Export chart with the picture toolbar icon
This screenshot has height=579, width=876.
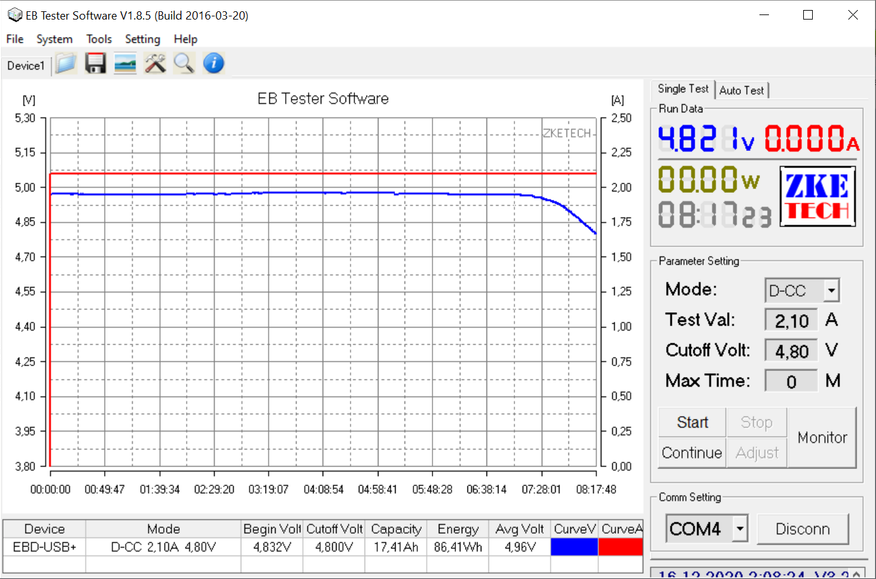[x=125, y=64]
